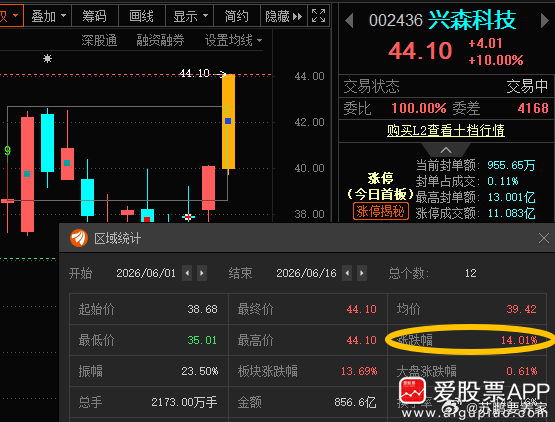Select the 最终价 44.10 cell
The width and height of the screenshot is (555, 422).
click(308, 309)
